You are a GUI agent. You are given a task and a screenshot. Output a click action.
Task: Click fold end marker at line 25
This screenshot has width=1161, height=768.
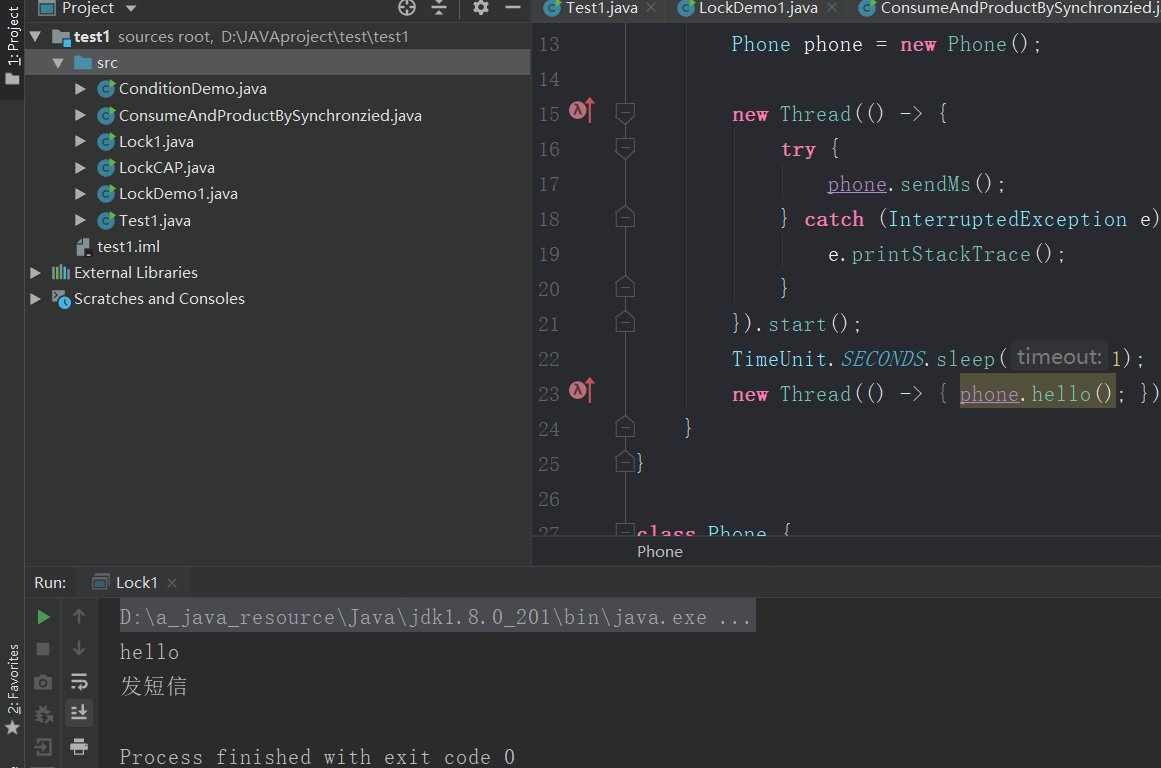(x=625, y=461)
